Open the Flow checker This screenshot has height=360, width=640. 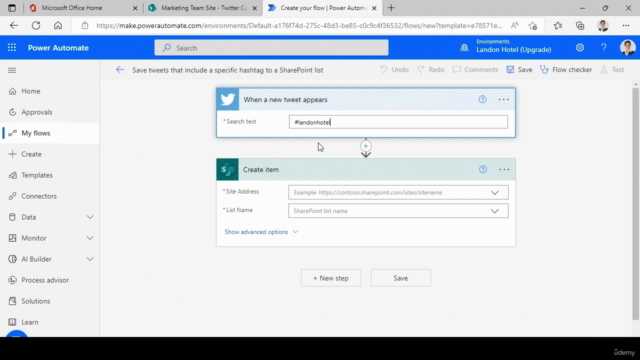tap(566, 70)
